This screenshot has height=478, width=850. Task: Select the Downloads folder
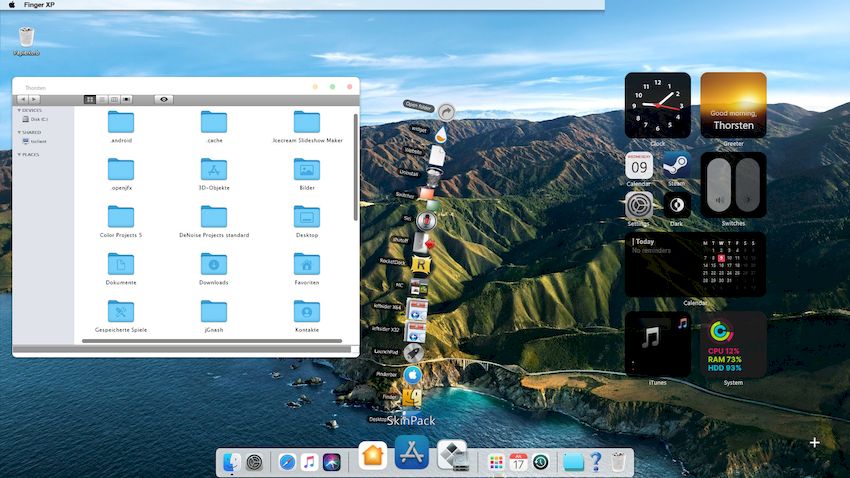coord(214,269)
